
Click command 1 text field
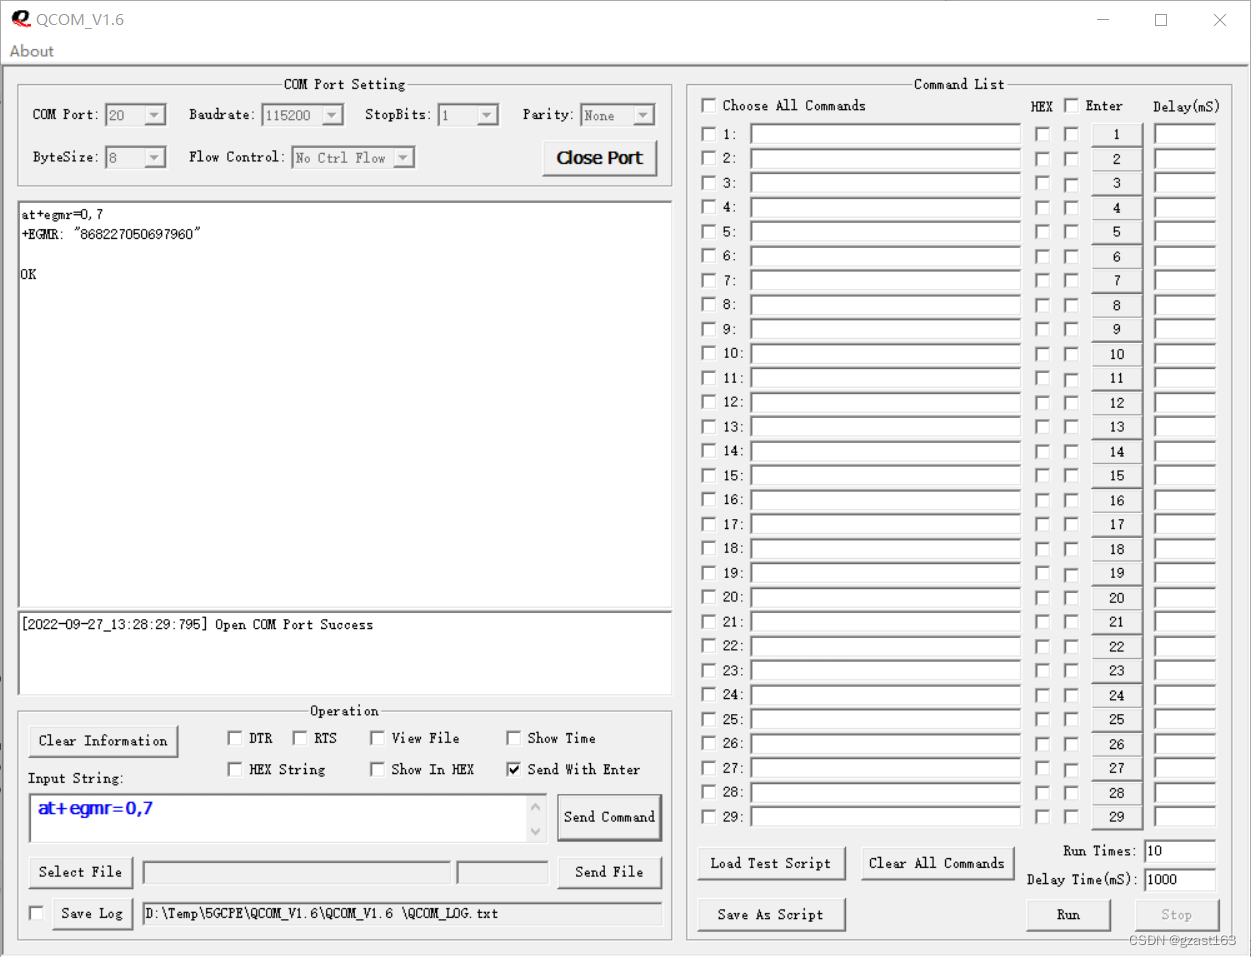886,134
